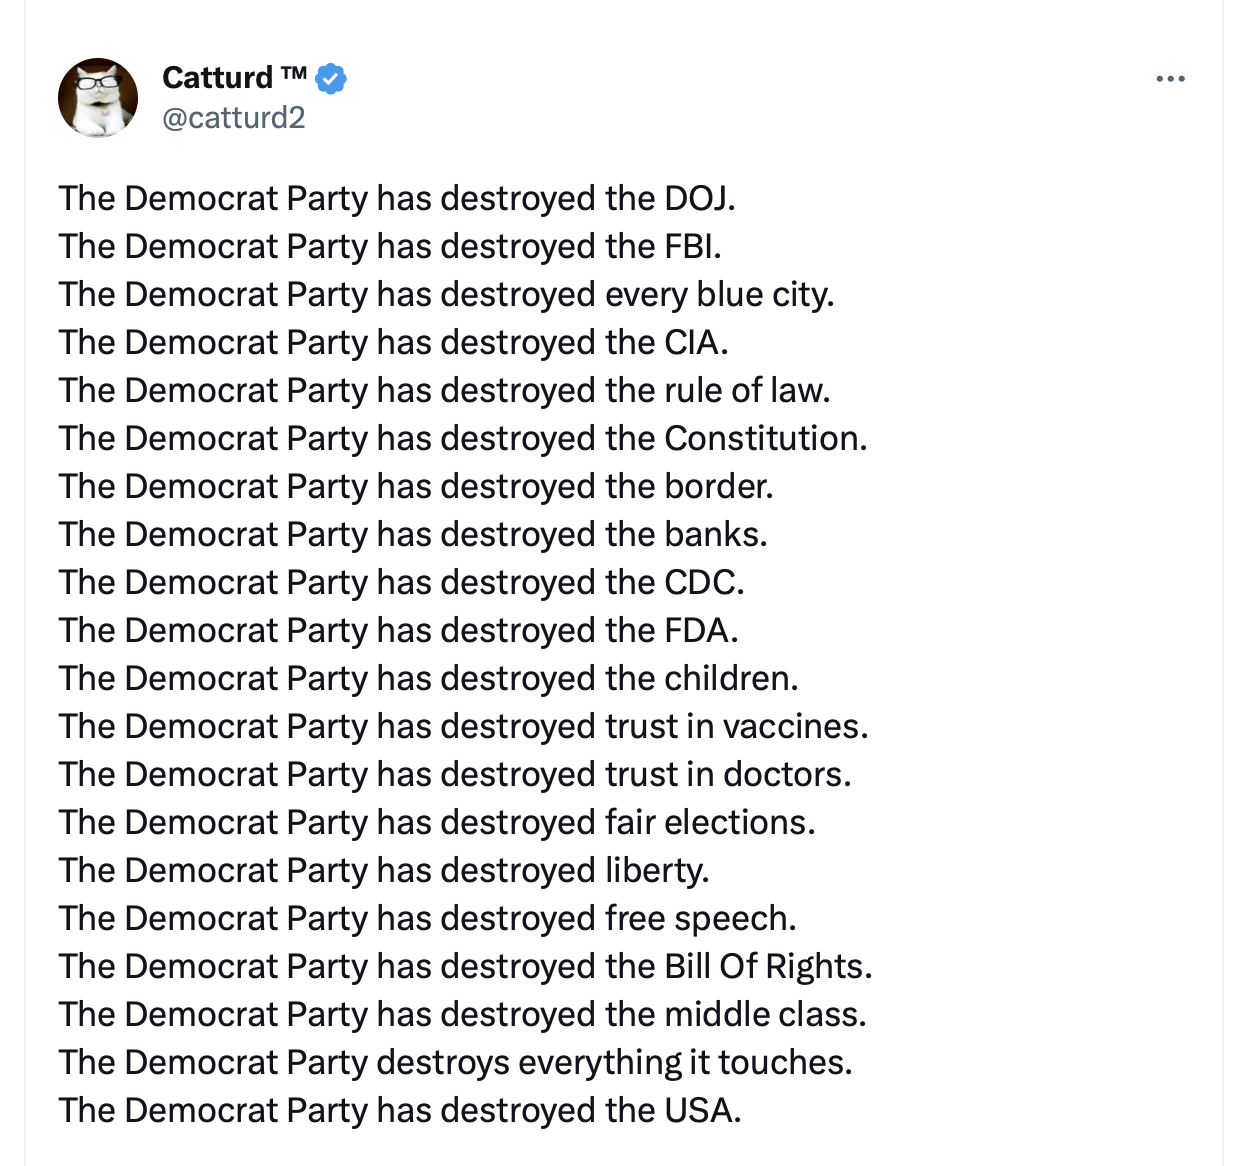
Task: Click the line mentioning the FDA
Action: [x=398, y=630]
